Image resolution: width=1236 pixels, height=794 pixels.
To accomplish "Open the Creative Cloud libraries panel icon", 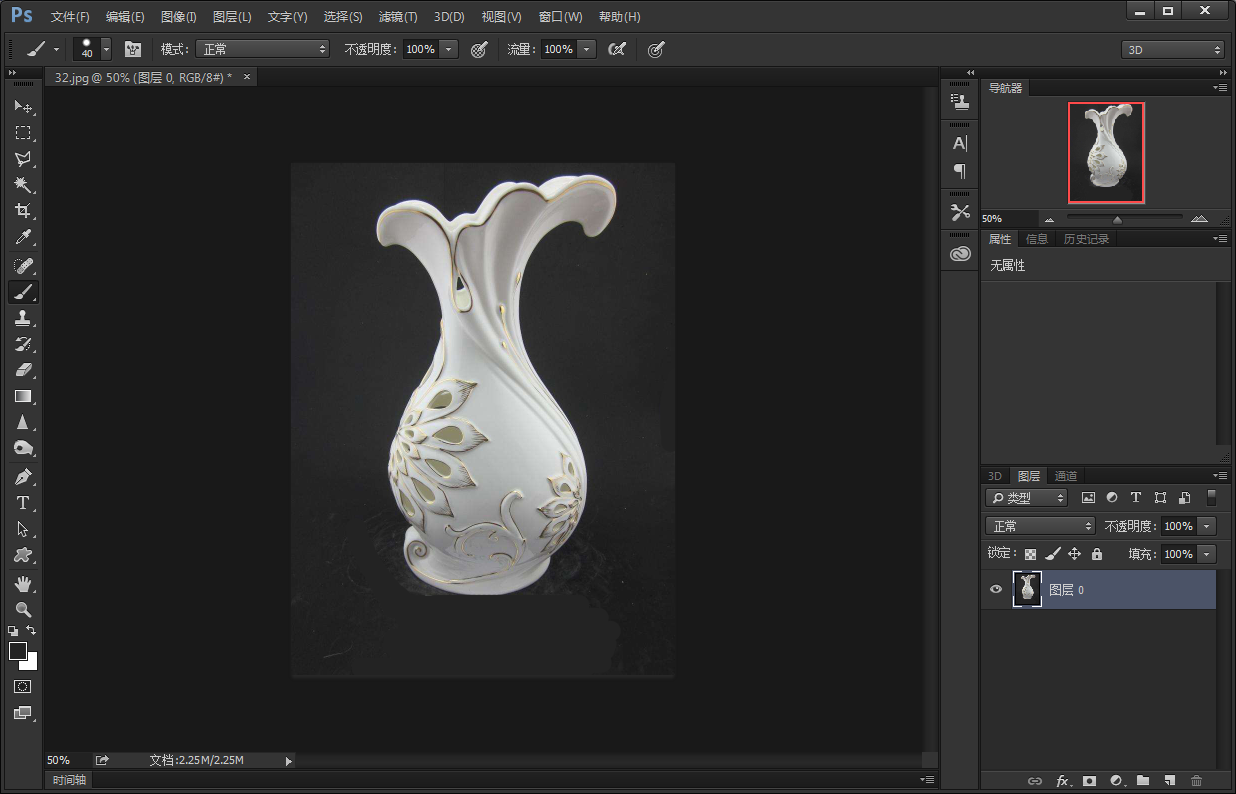I will tap(960, 254).
